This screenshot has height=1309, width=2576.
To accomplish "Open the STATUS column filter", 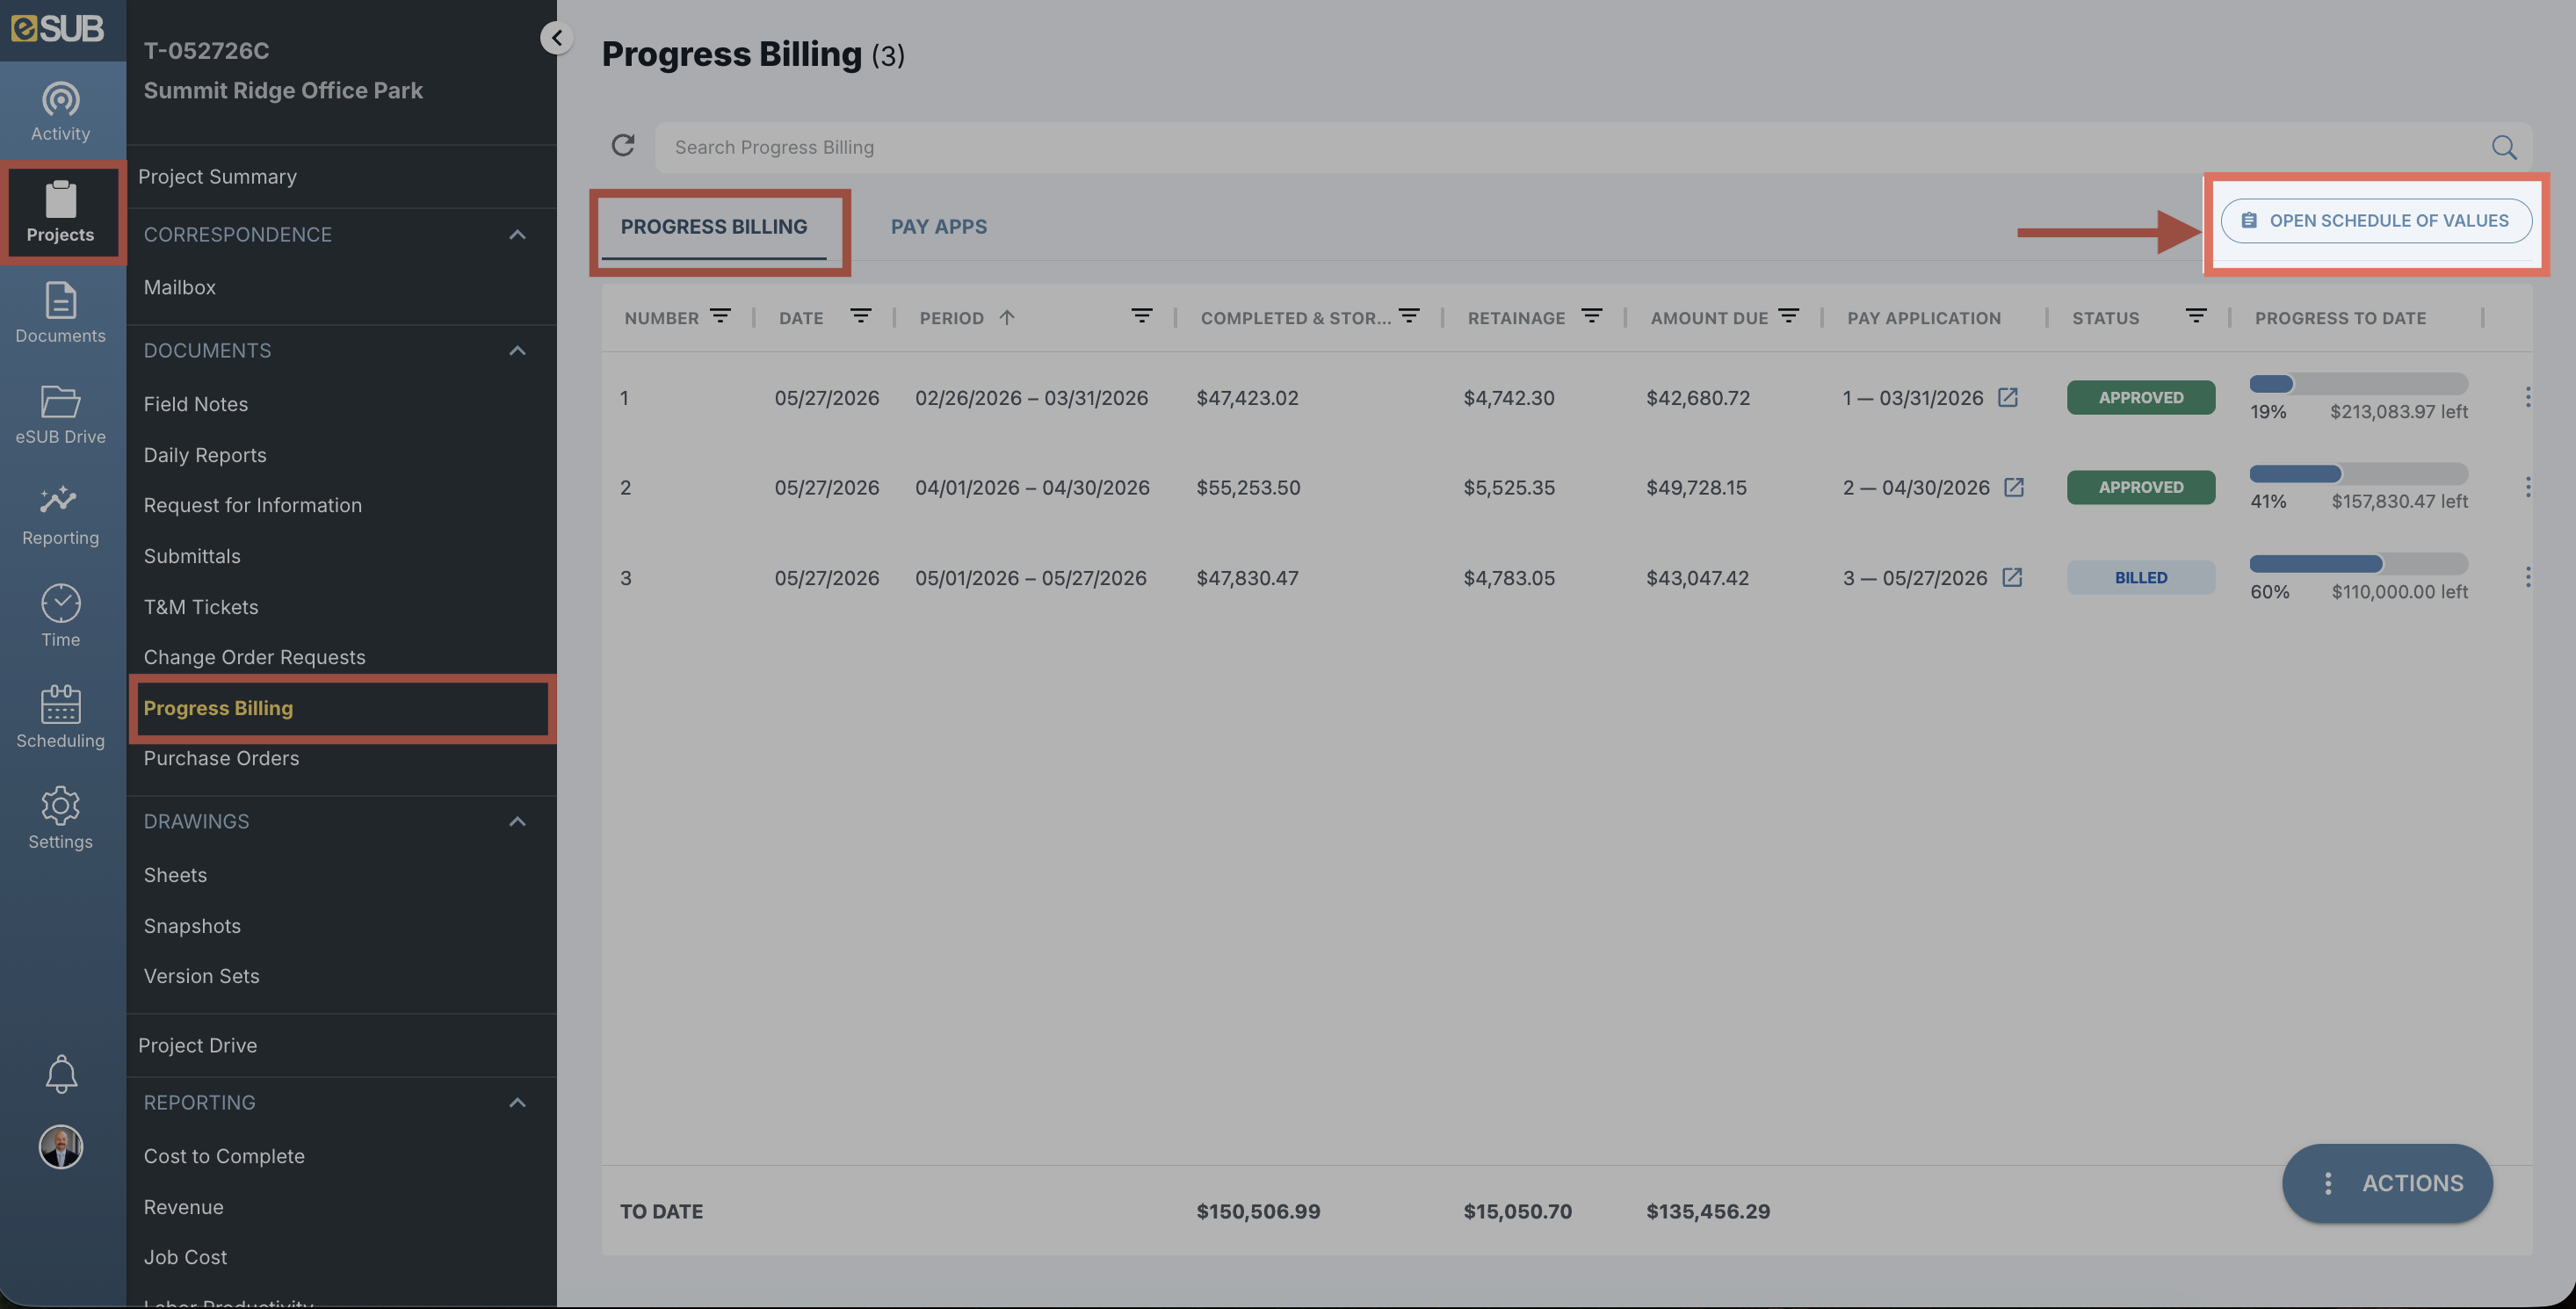I will [2196, 316].
